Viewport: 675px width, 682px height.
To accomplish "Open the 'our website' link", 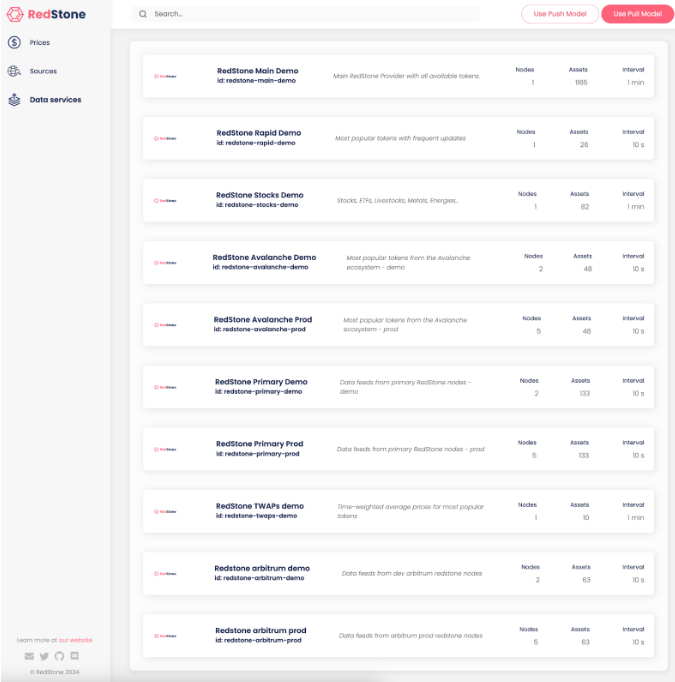I will click(75, 640).
